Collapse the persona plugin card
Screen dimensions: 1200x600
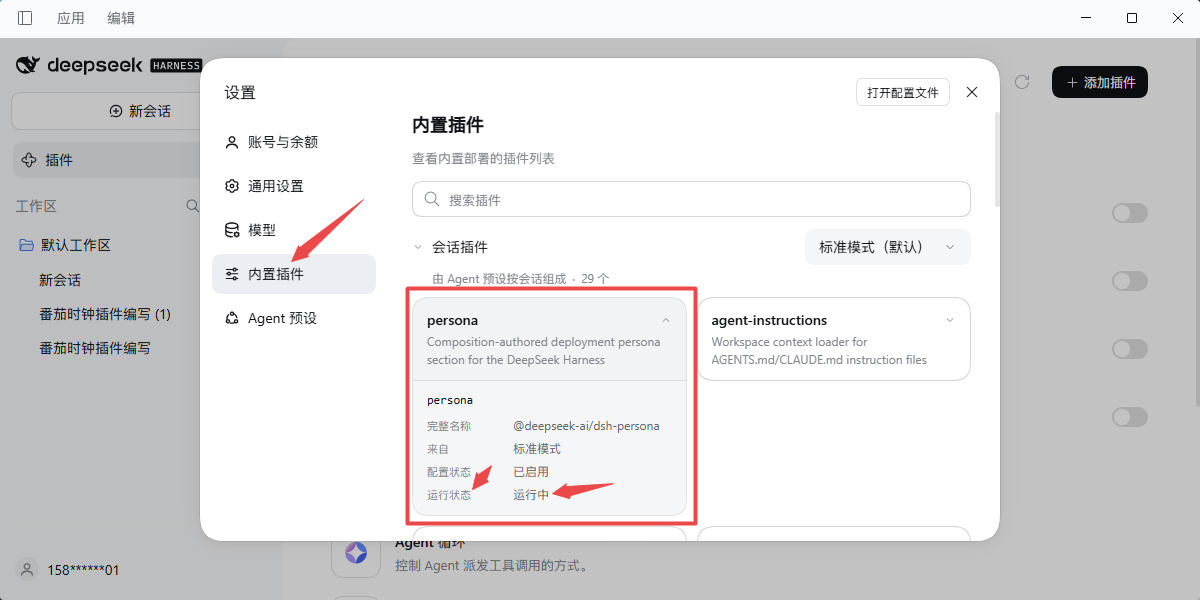(666, 321)
